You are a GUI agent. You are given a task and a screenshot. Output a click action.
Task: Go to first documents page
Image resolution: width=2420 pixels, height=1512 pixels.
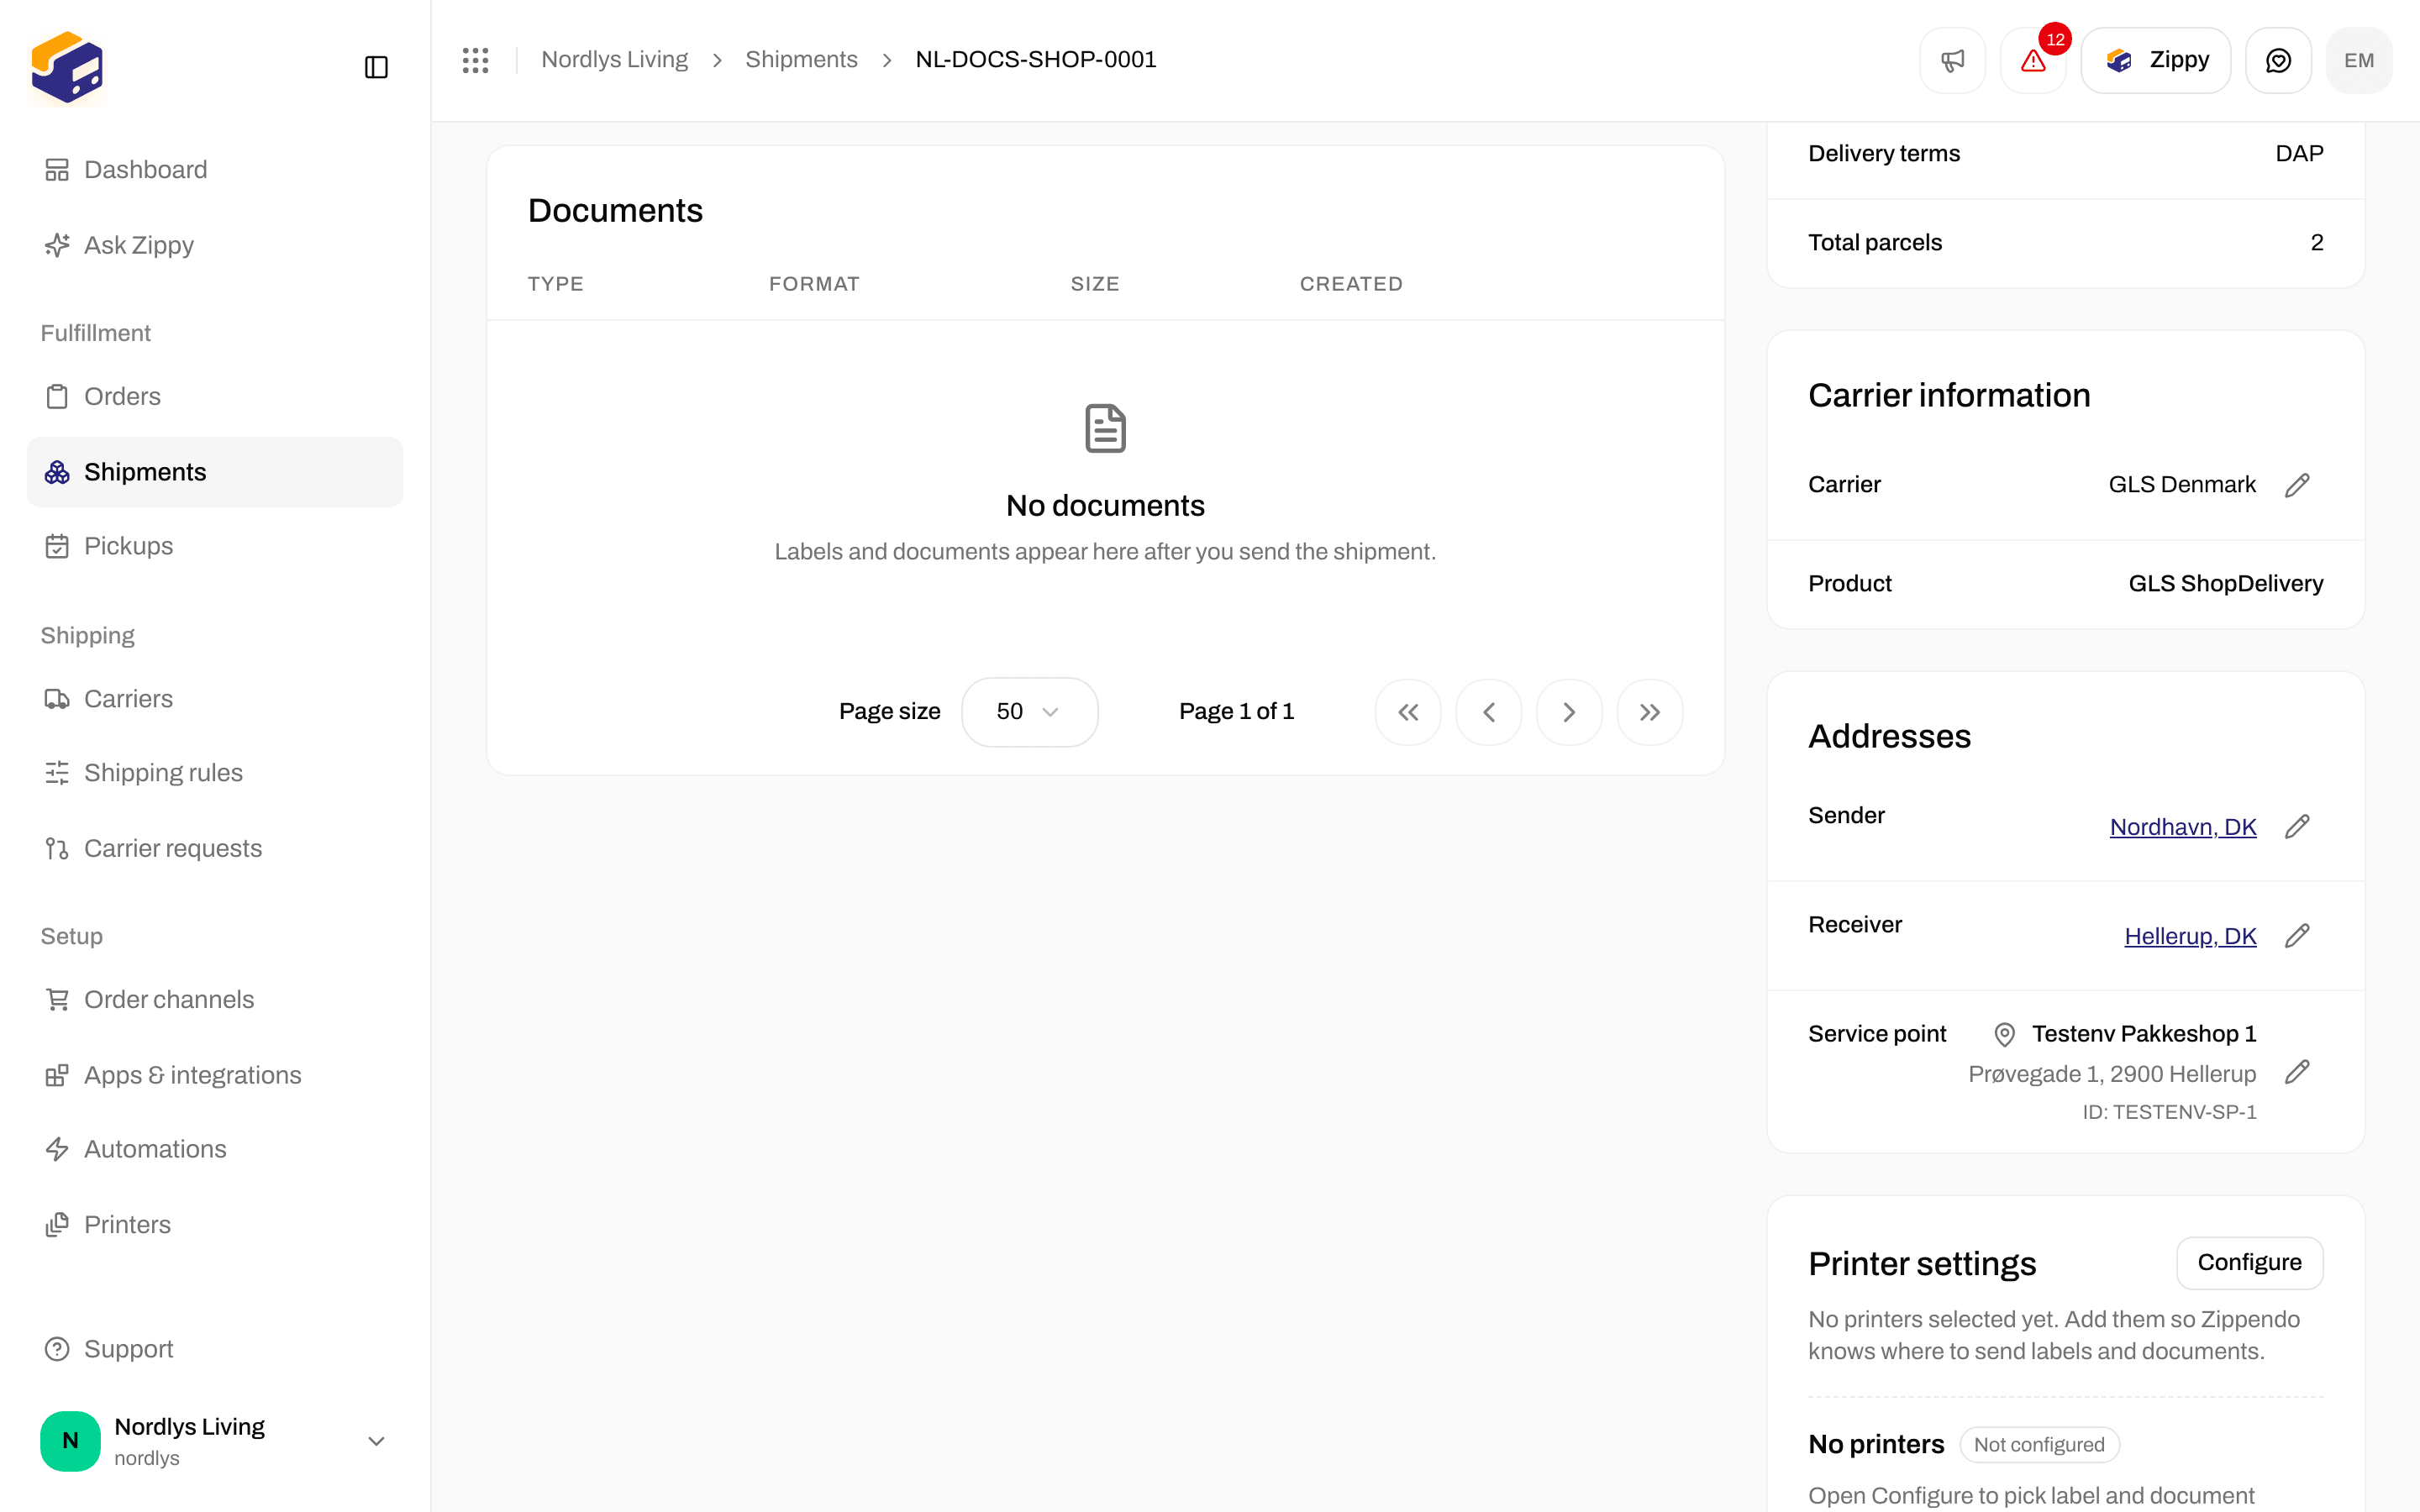[x=1408, y=712]
